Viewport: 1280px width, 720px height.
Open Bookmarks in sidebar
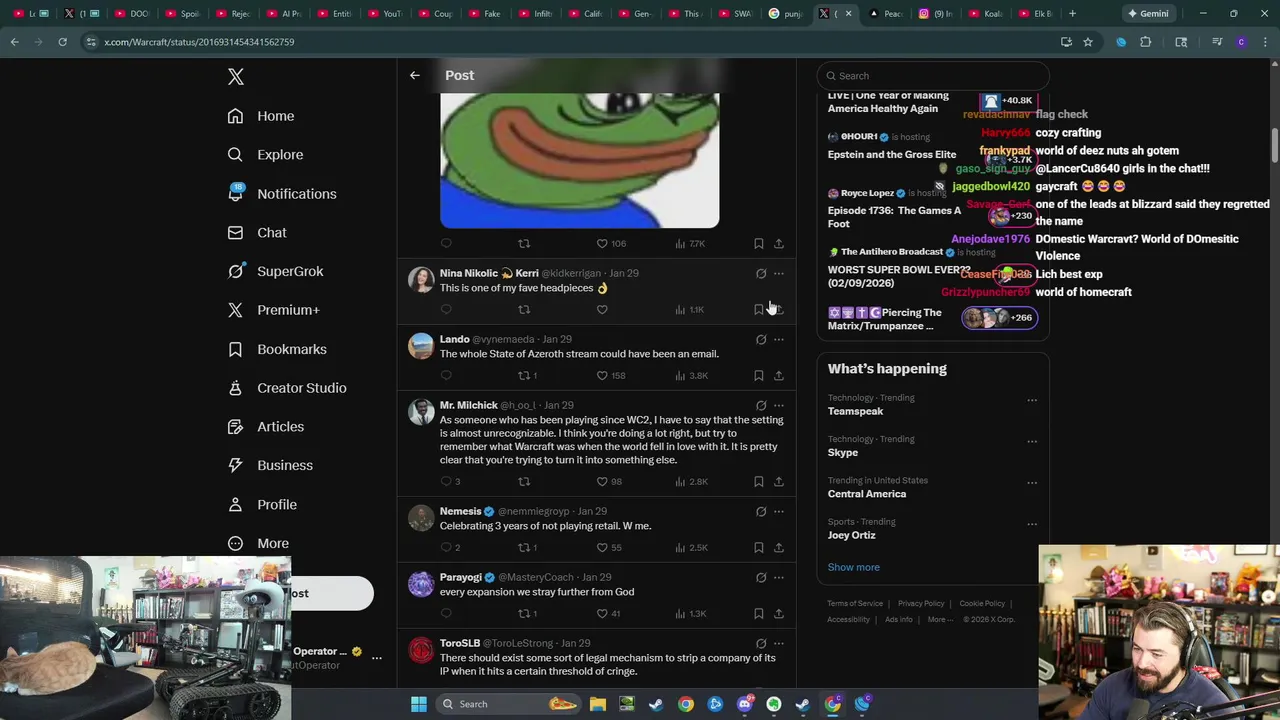click(x=277, y=349)
